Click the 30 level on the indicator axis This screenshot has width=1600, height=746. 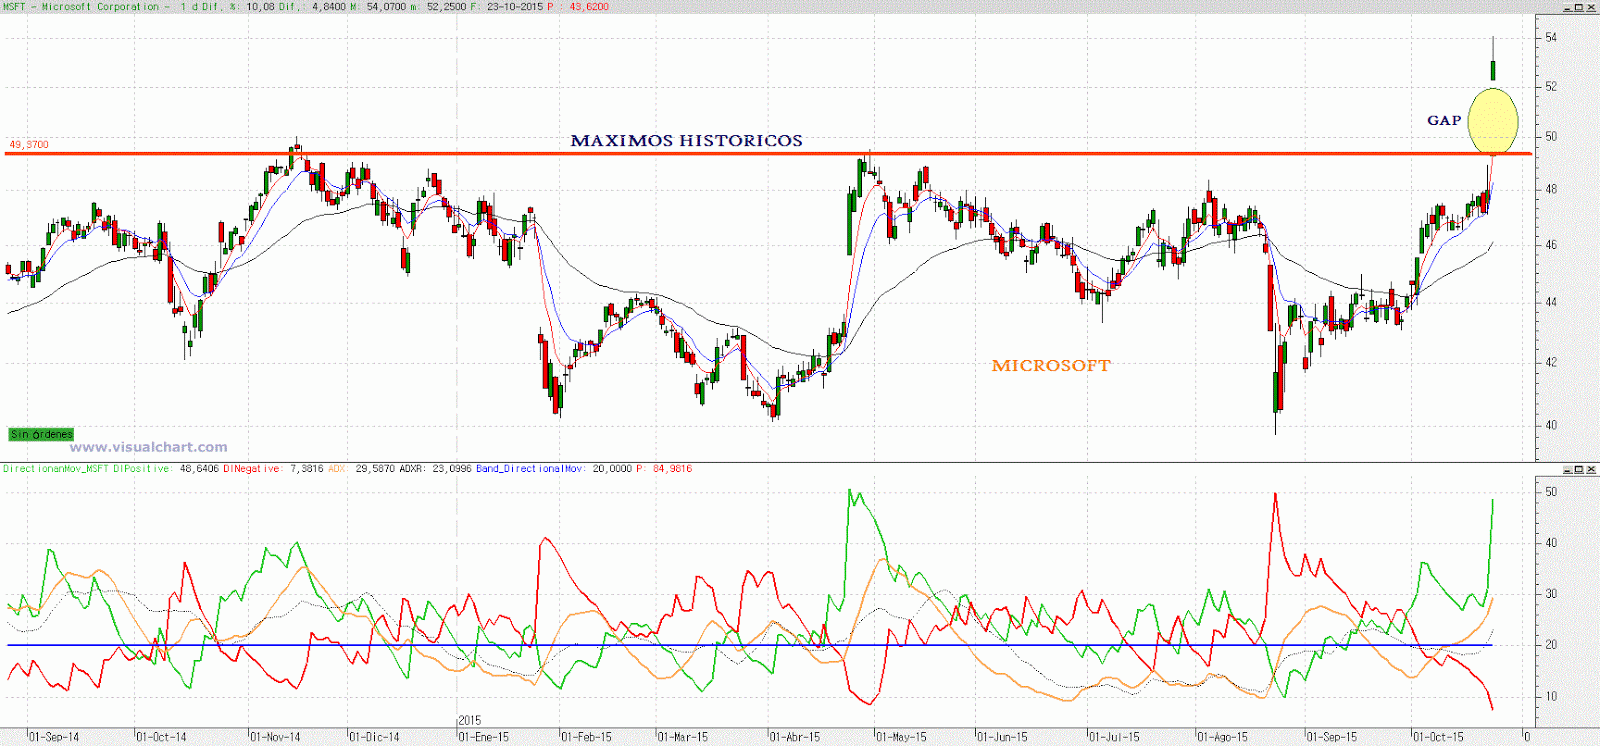pos(1551,594)
